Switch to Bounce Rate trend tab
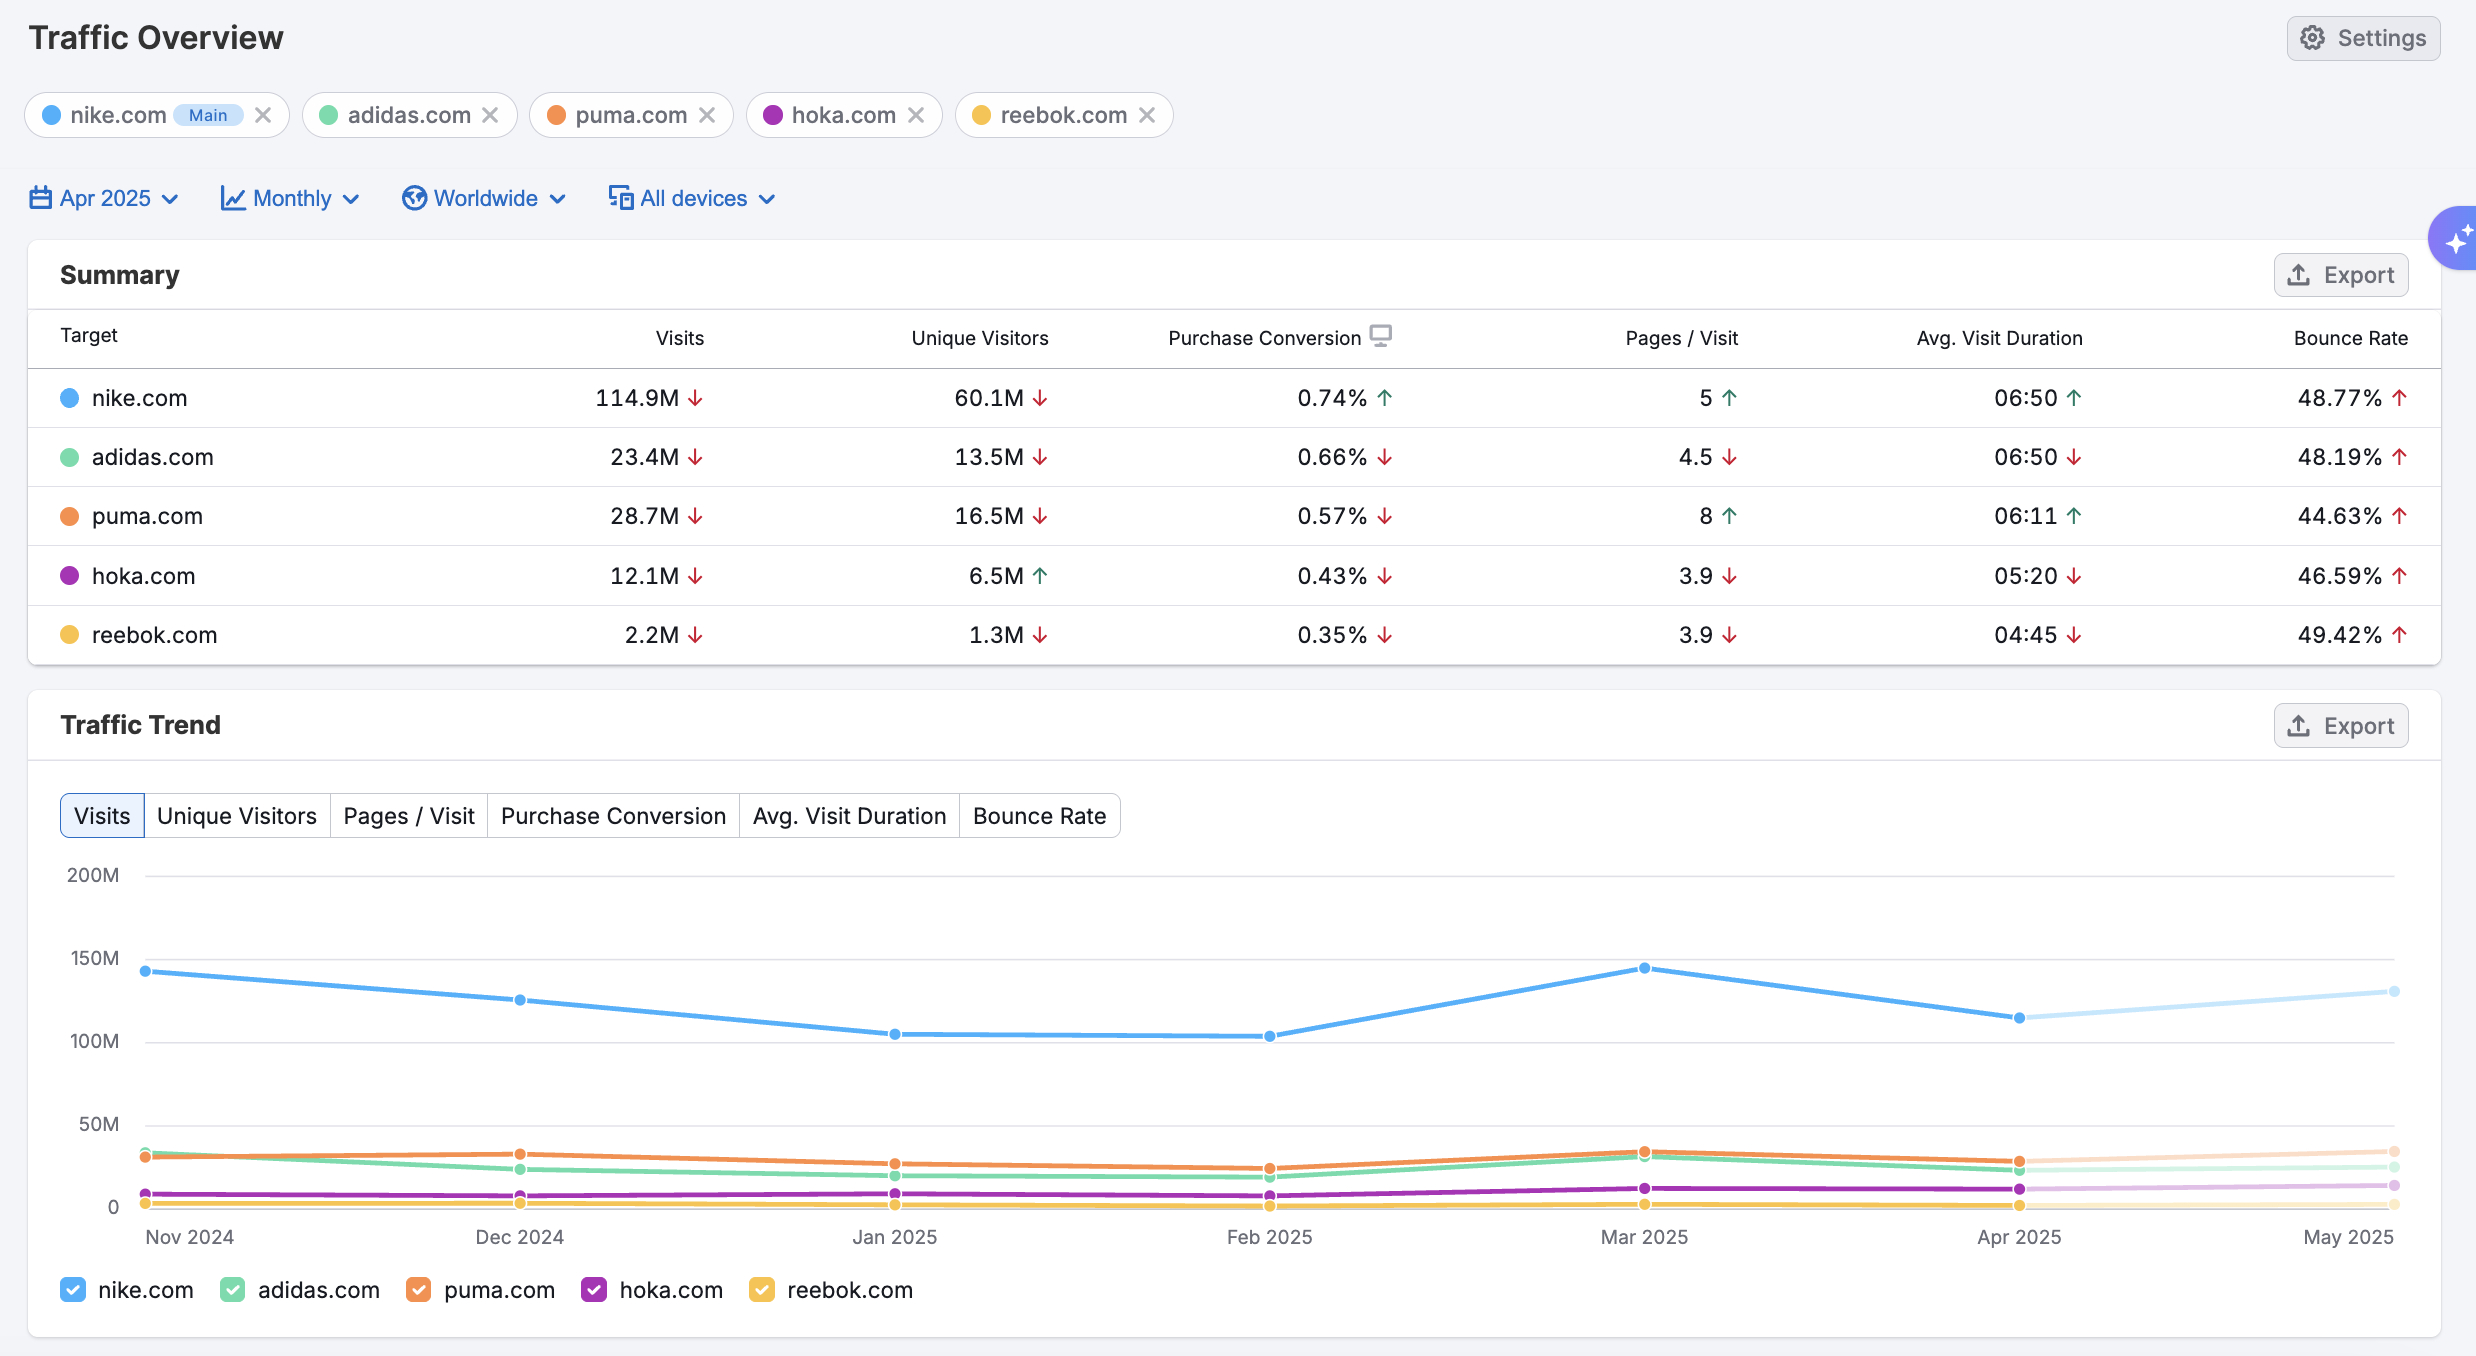The height and width of the screenshot is (1356, 2476). click(1039, 816)
